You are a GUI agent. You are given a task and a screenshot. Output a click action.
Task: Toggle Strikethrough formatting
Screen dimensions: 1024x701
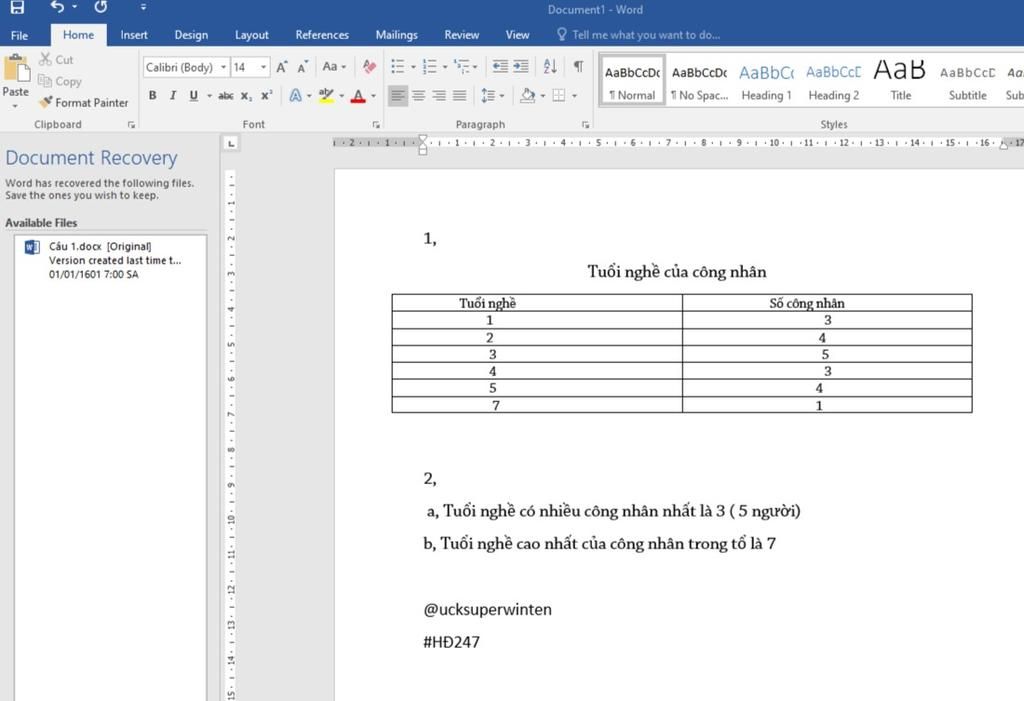click(226, 96)
